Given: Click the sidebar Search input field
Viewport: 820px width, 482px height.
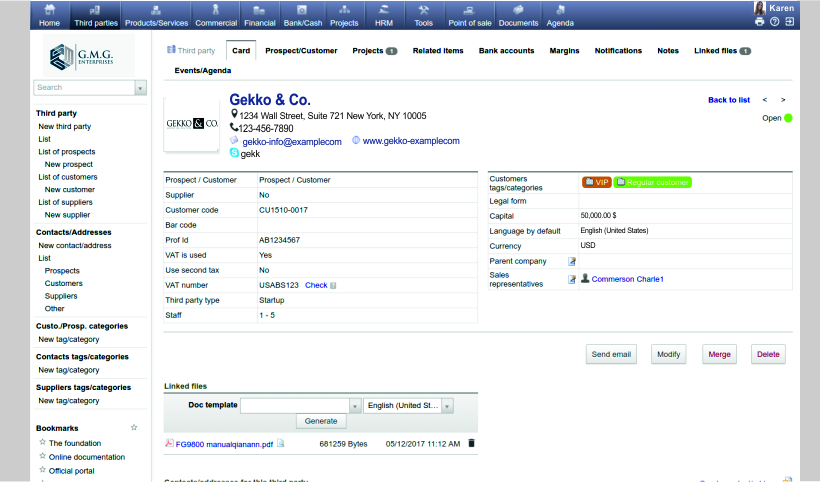Looking at the screenshot, I should [84, 88].
